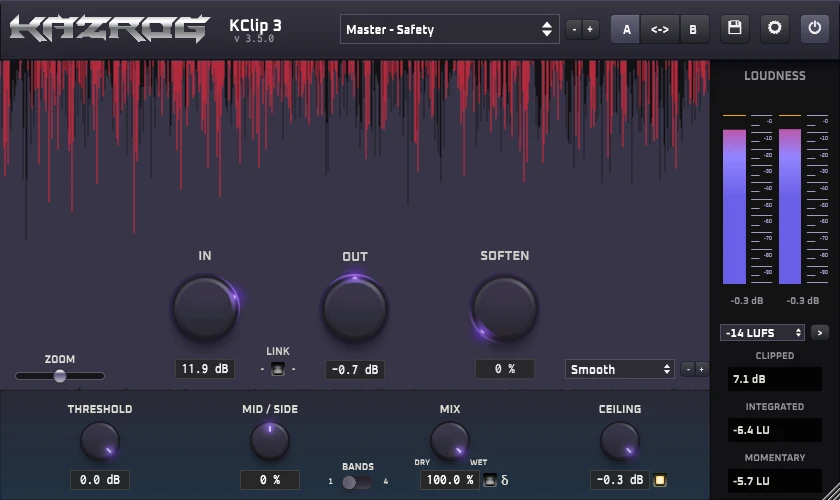
Task: Click the Zoom slider handle
Action: pos(60,376)
